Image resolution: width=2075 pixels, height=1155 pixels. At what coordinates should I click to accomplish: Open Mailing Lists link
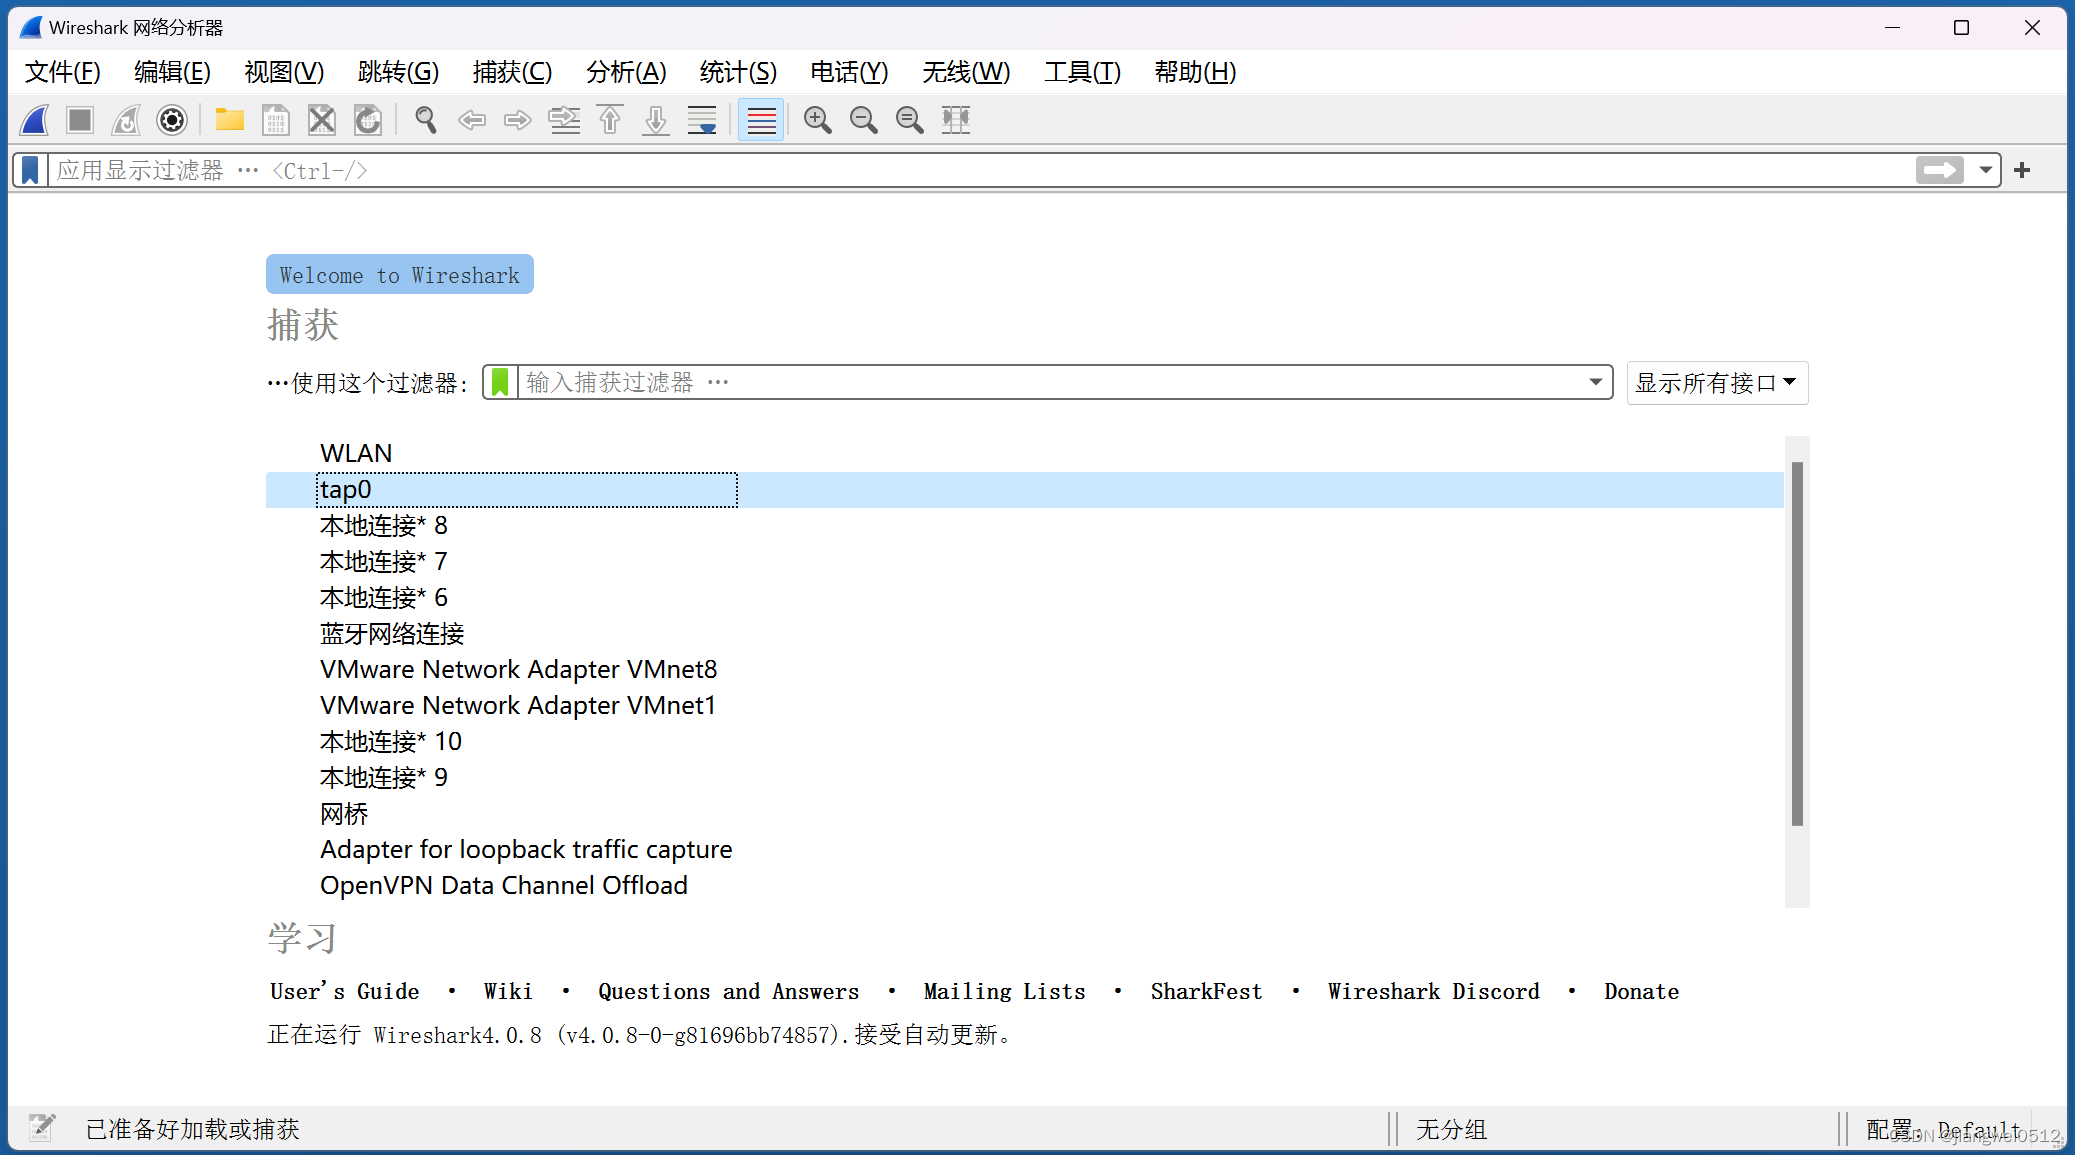(x=1004, y=991)
